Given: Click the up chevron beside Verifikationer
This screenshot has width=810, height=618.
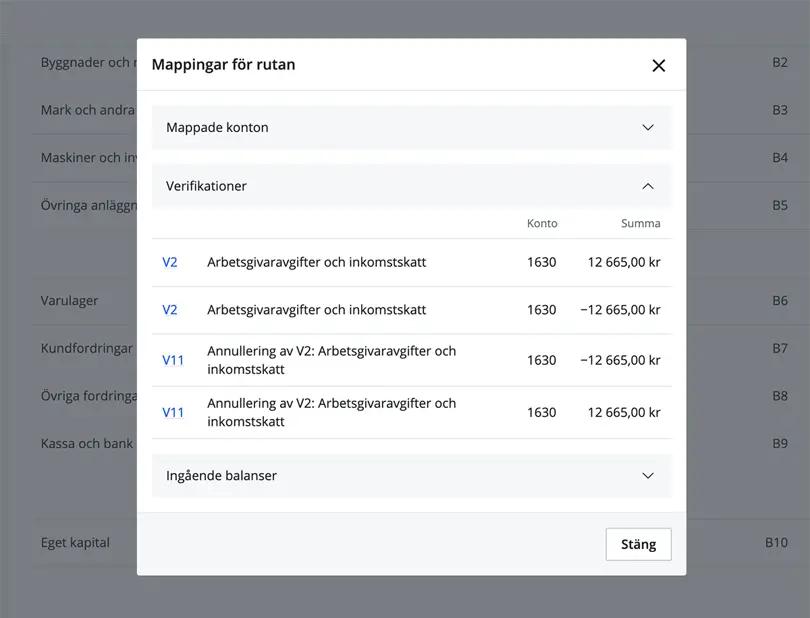Looking at the screenshot, I should tap(647, 186).
